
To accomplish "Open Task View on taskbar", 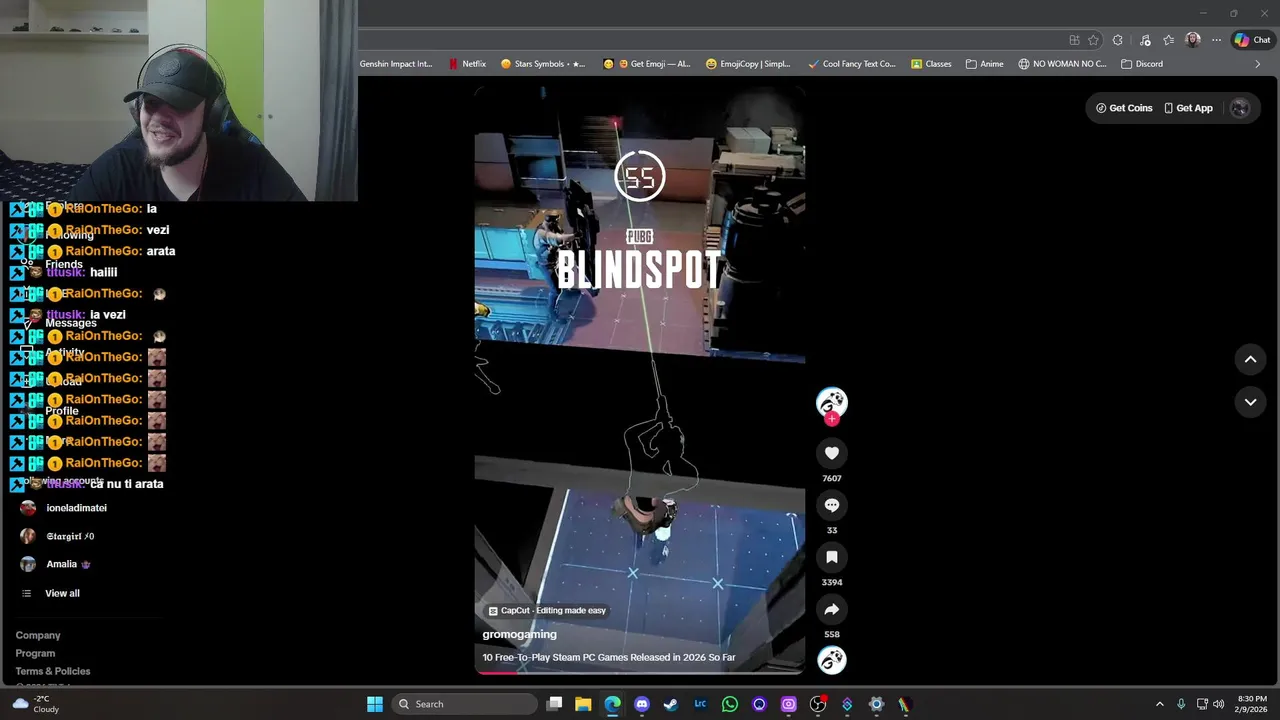I will tap(555, 704).
